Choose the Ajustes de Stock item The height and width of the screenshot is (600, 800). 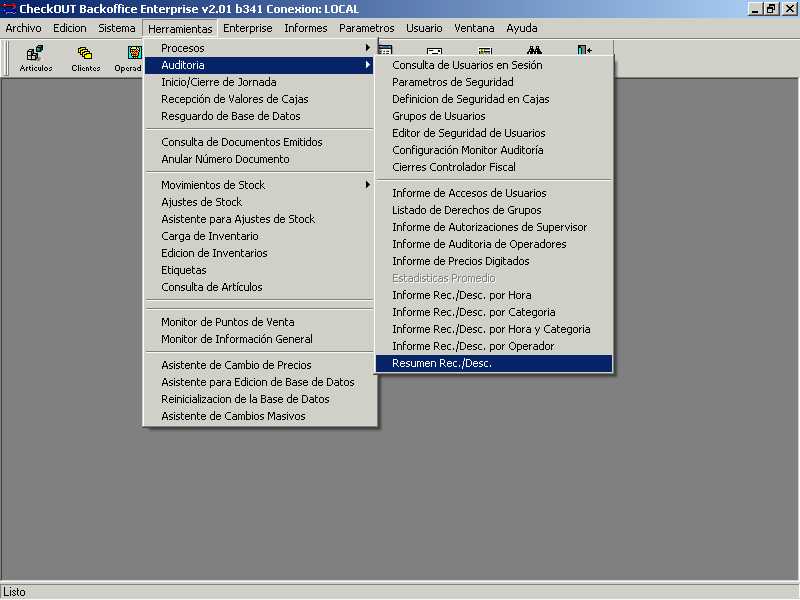(259, 202)
